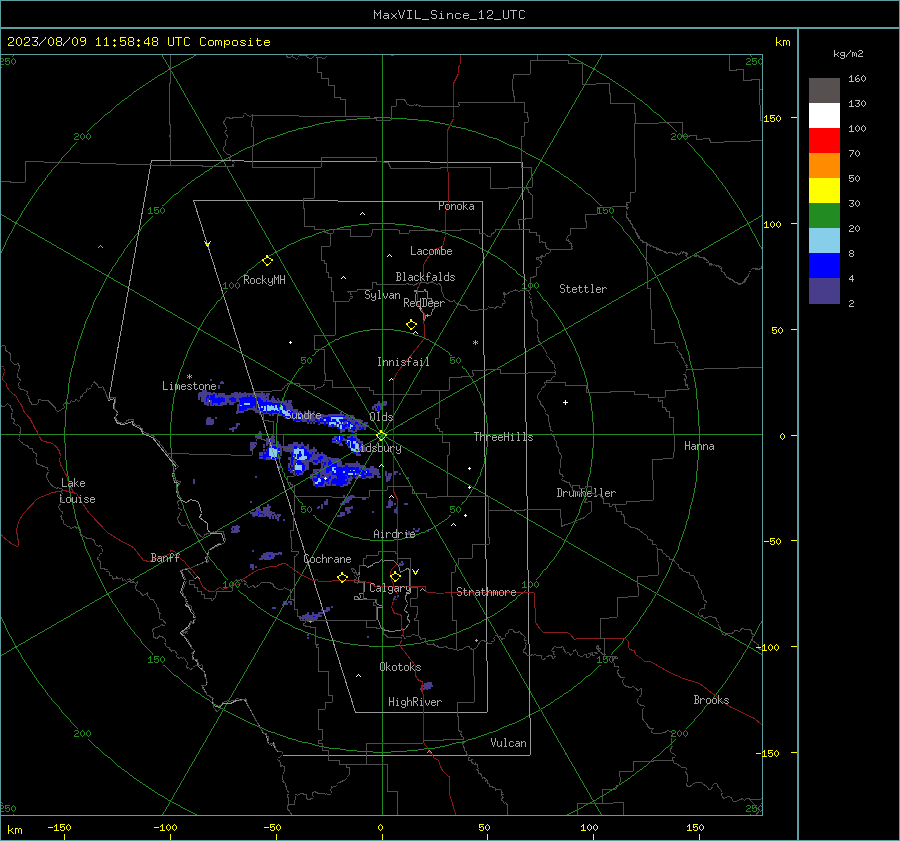Click the Ponoka town label
The image size is (900, 841).
(456, 206)
